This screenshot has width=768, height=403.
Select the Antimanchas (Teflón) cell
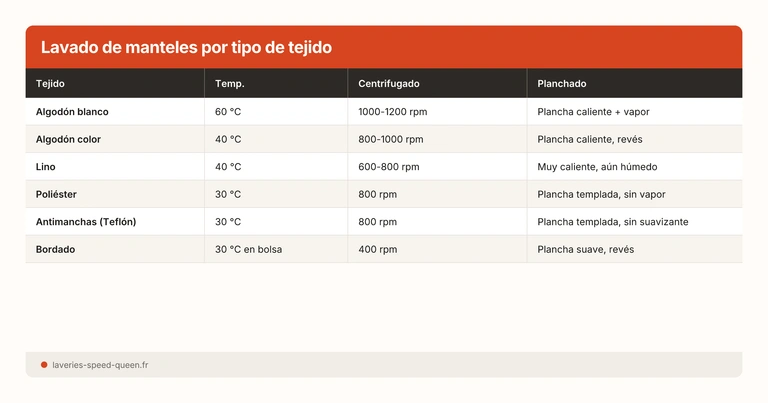point(86,221)
